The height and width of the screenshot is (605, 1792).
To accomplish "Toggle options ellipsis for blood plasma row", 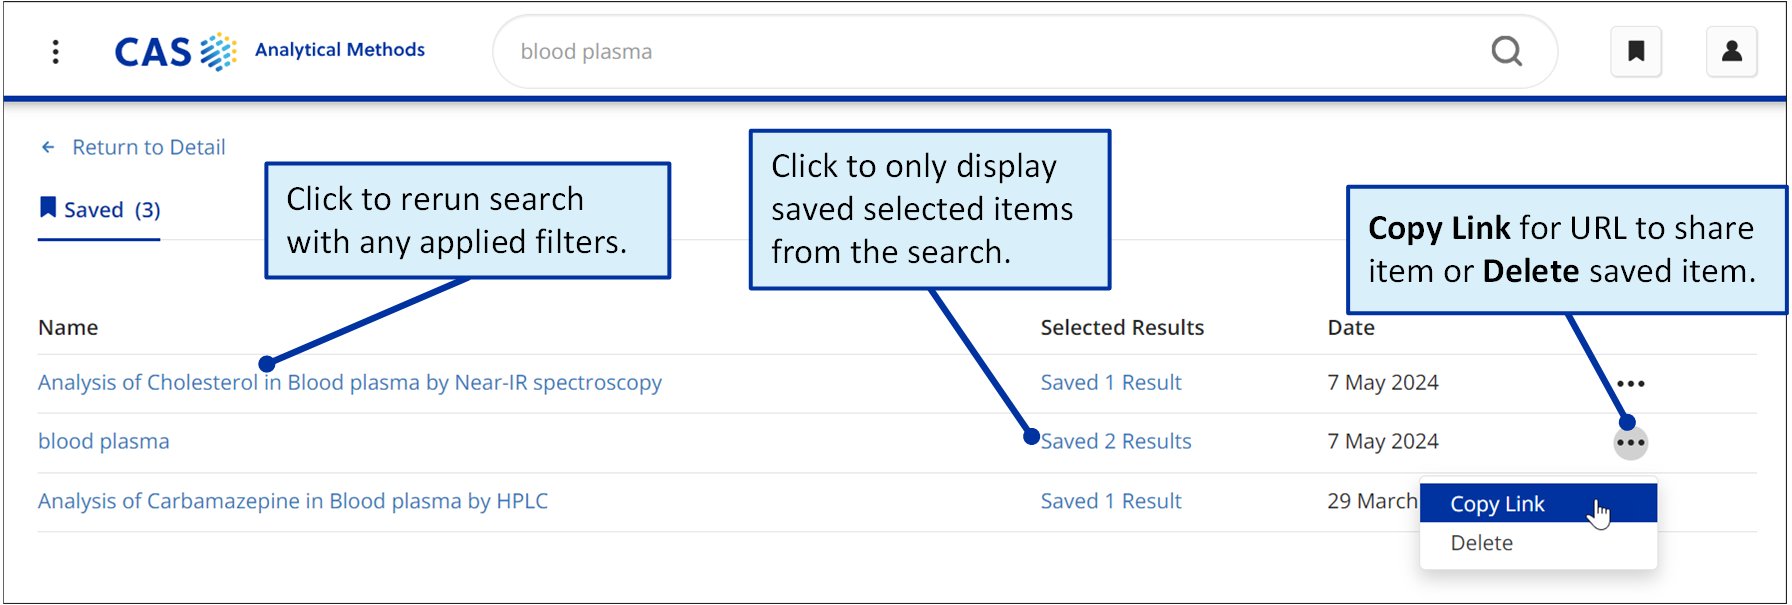I will [x=1631, y=443].
